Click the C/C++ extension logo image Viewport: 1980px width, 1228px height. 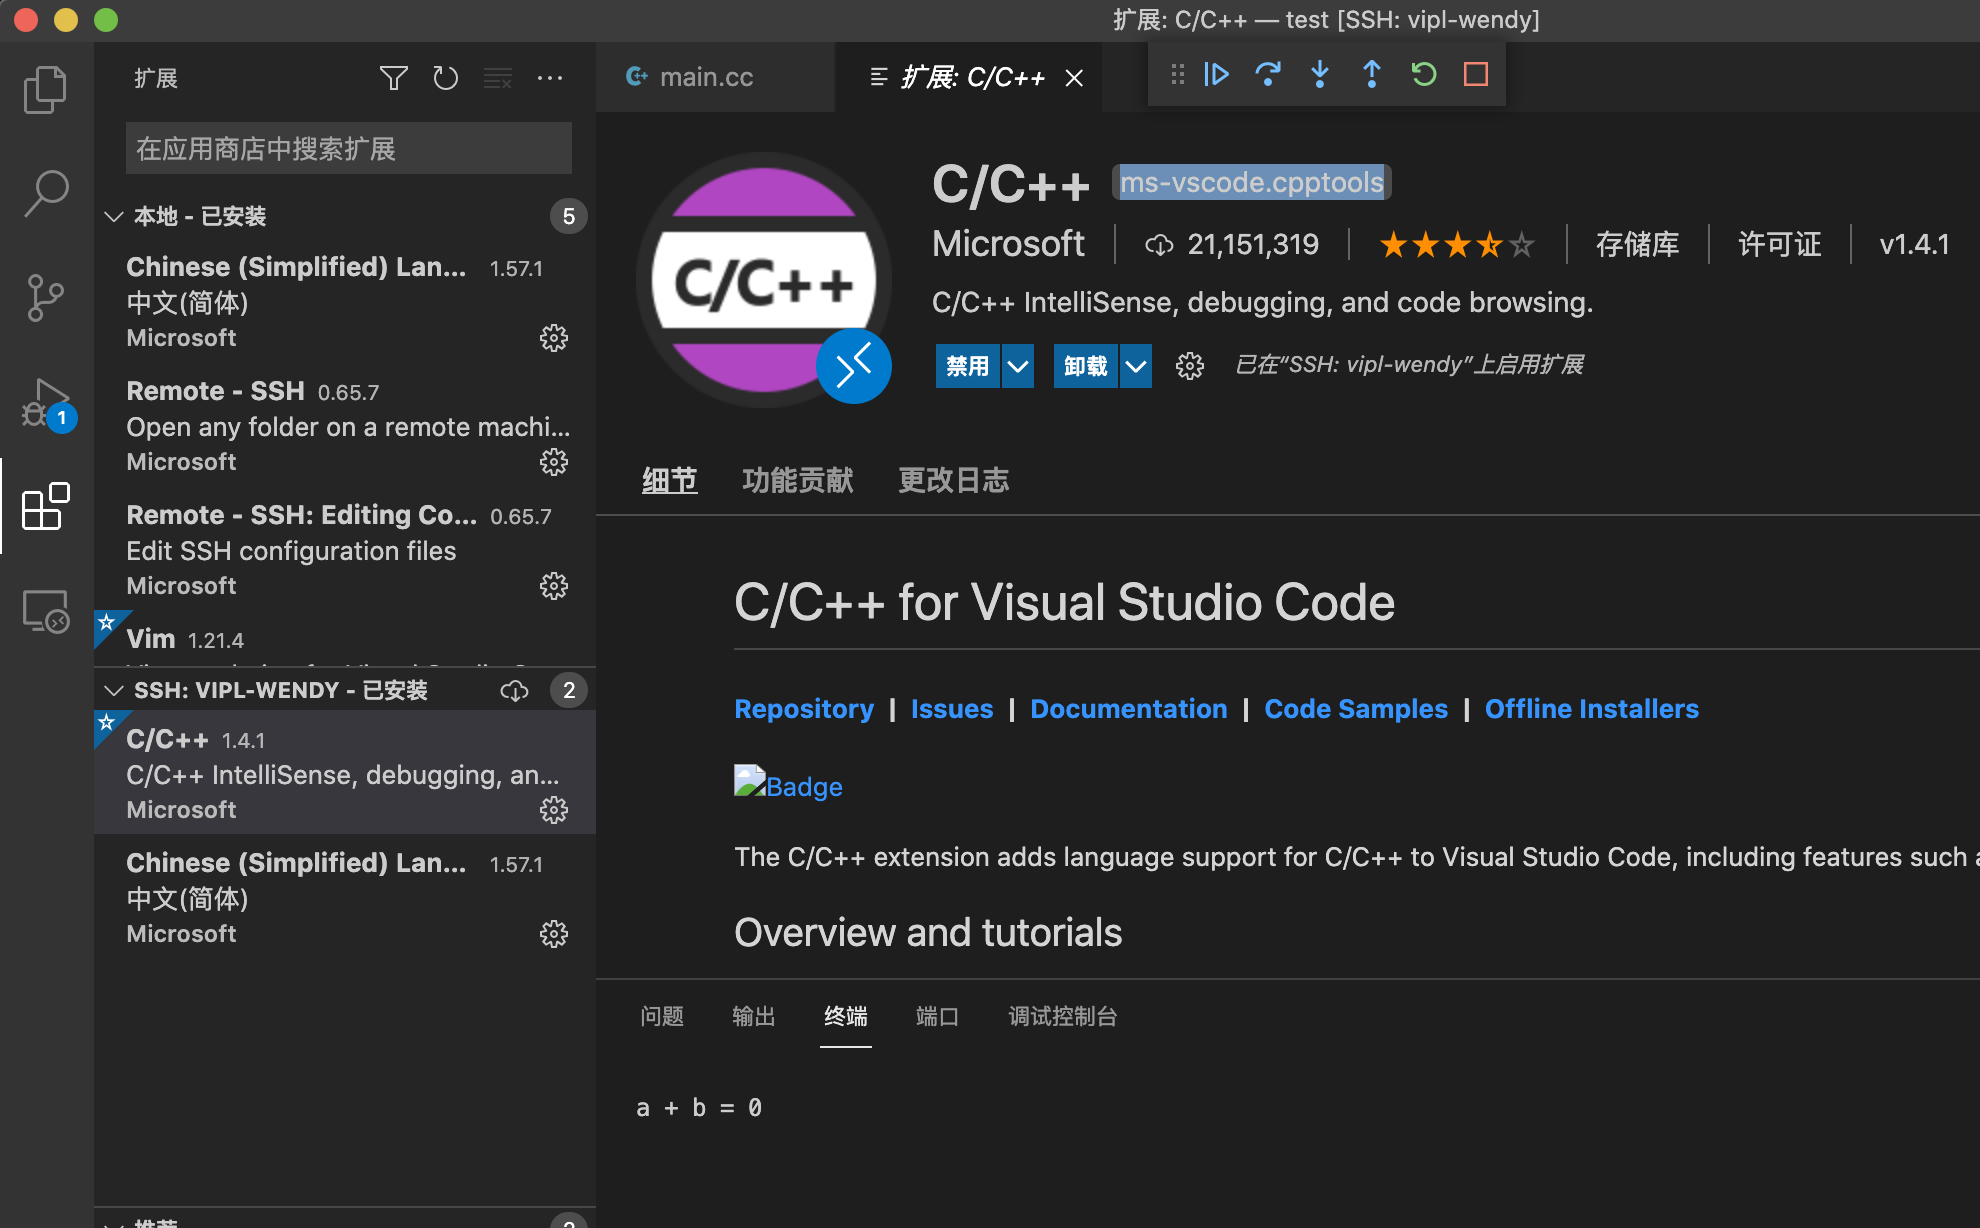764,280
